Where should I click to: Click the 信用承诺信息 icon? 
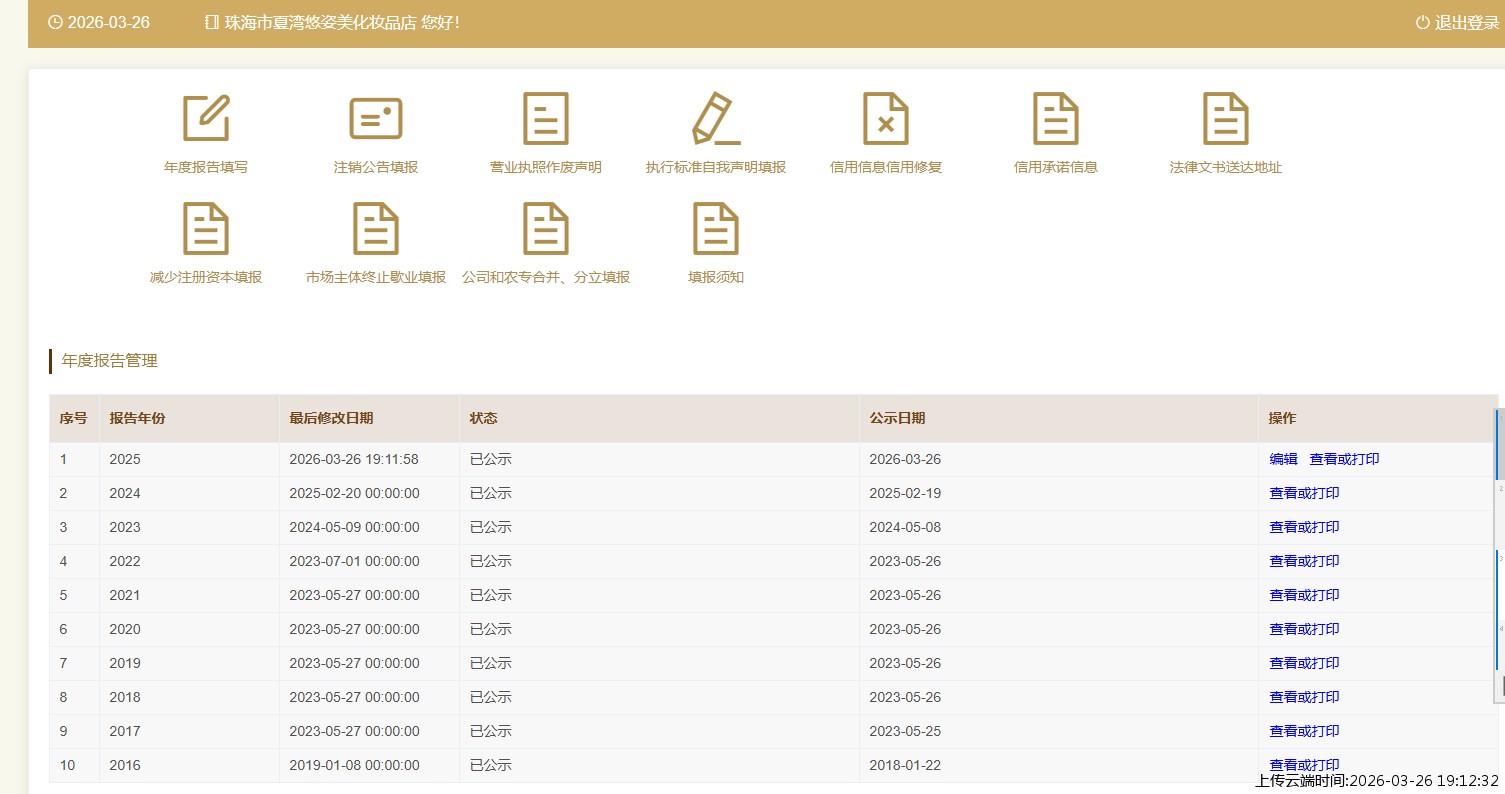click(x=1056, y=119)
